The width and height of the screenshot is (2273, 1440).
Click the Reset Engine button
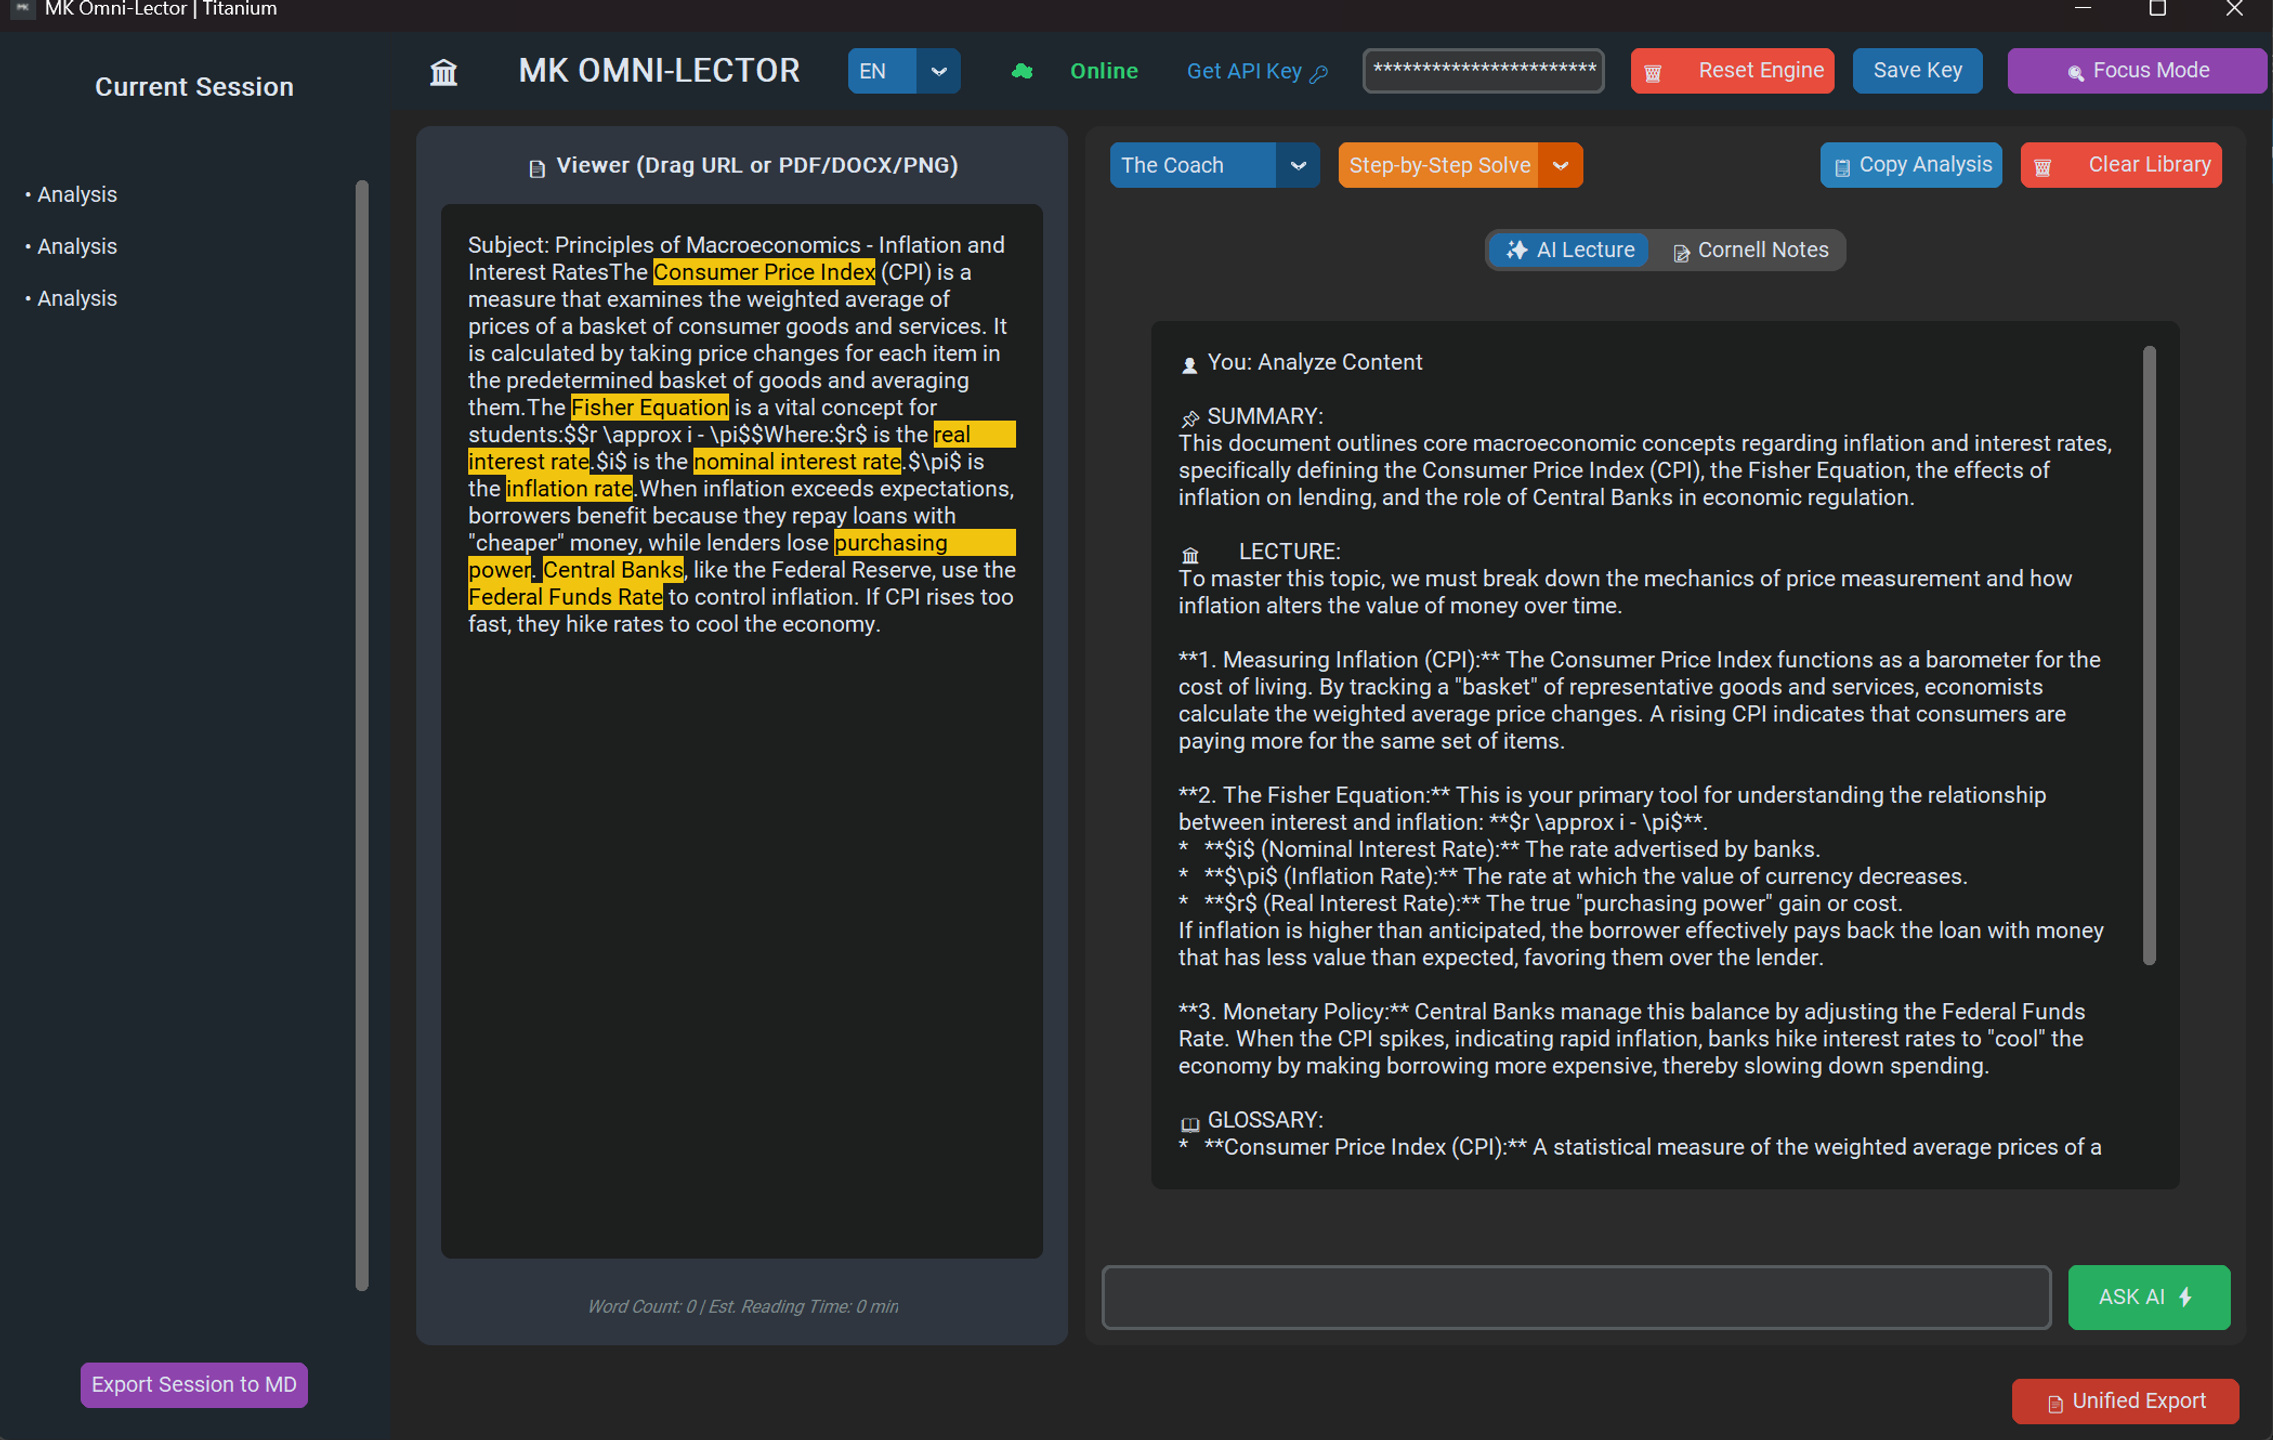(x=1732, y=71)
